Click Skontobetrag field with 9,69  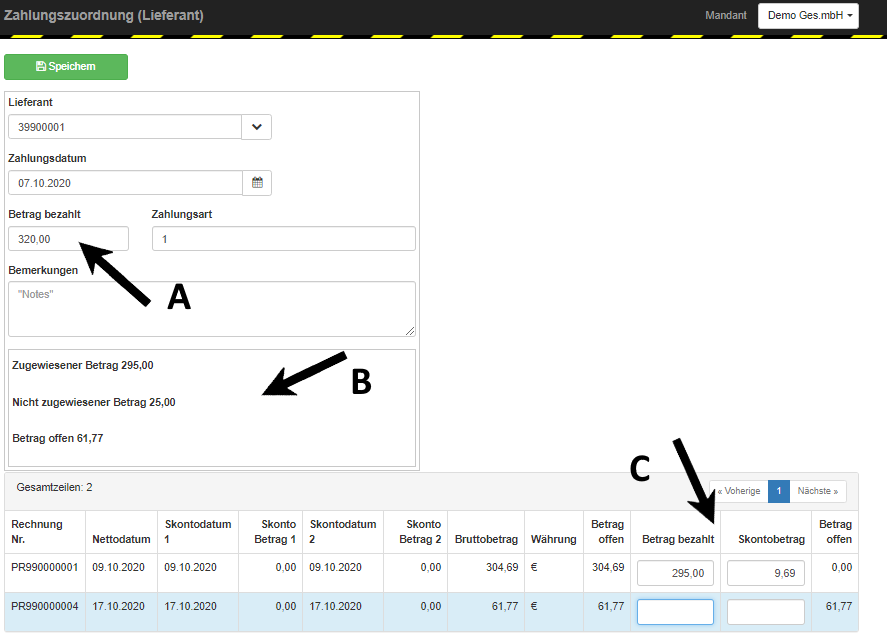pos(765,573)
